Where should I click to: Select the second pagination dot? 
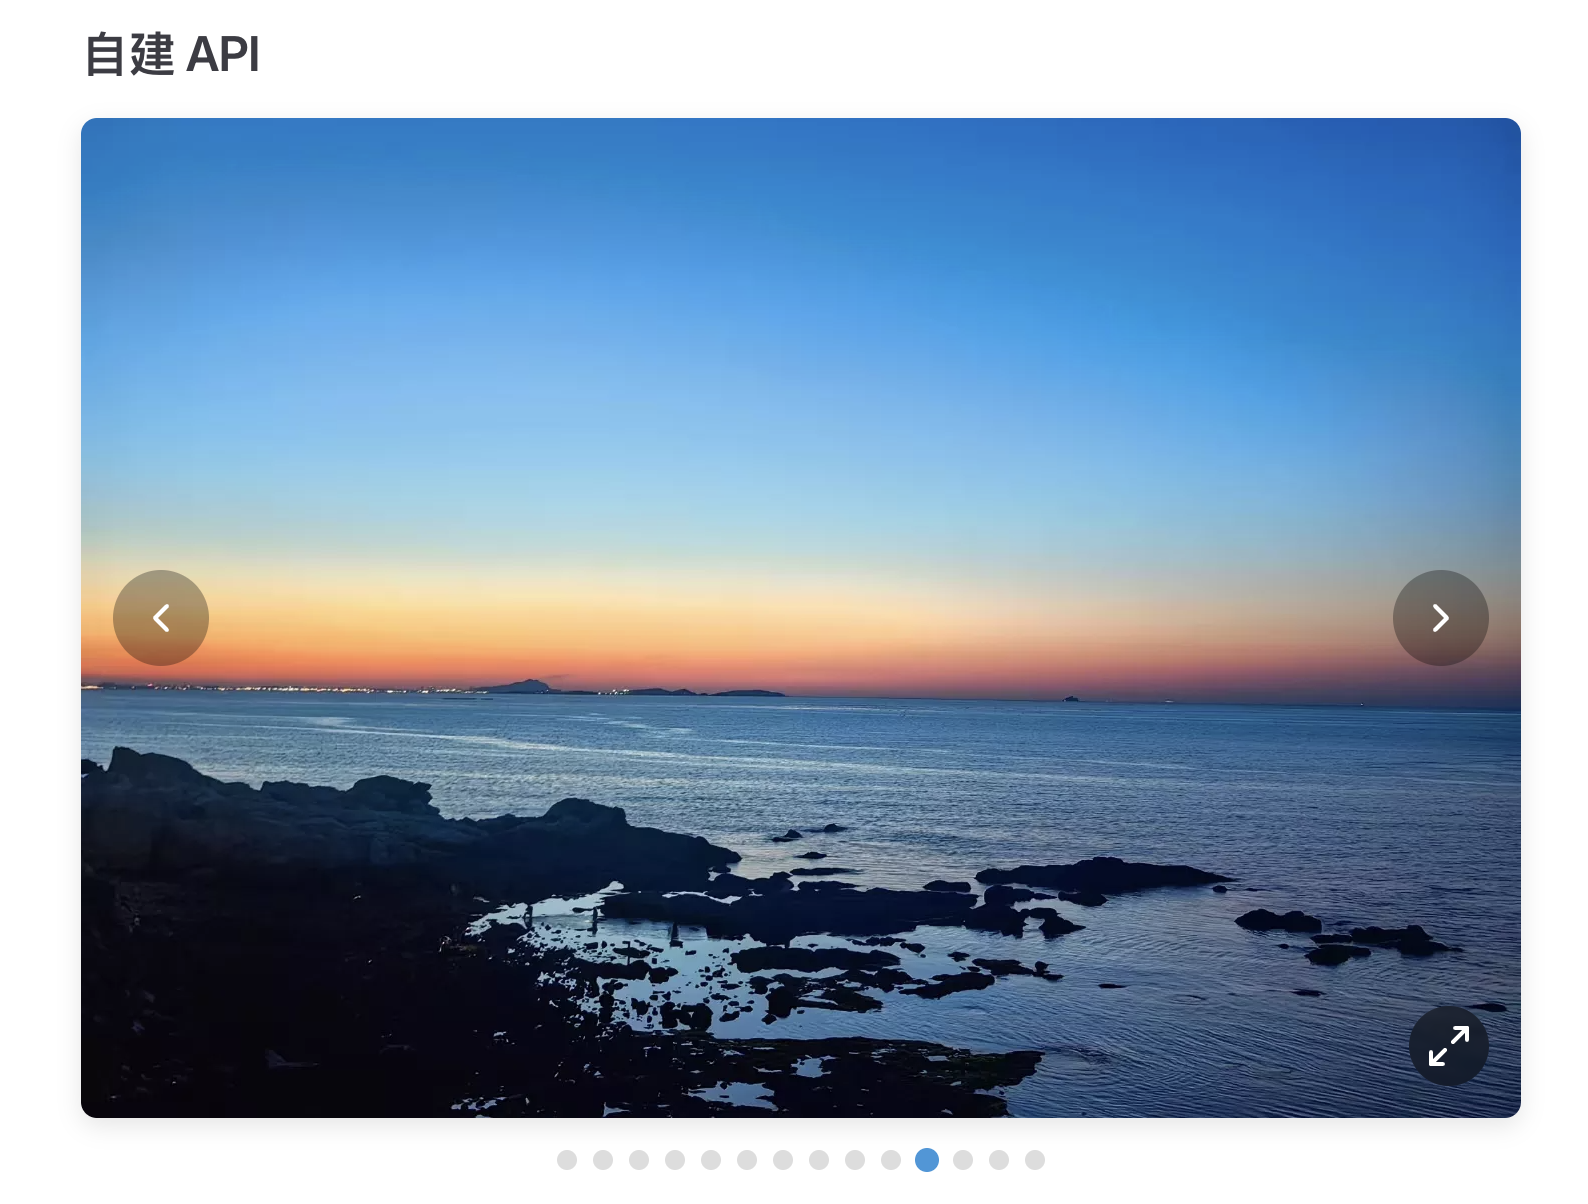tap(603, 1160)
